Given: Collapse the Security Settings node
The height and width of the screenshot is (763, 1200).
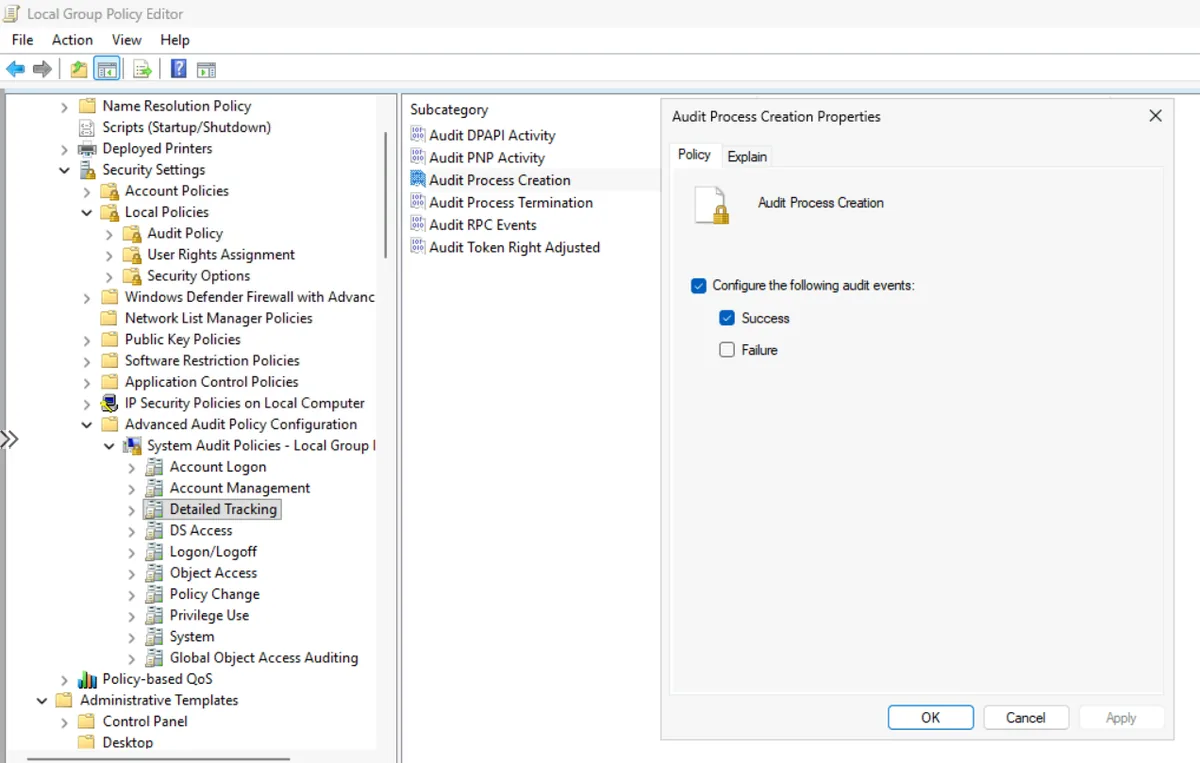Looking at the screenshot, I should click(65, 170).
